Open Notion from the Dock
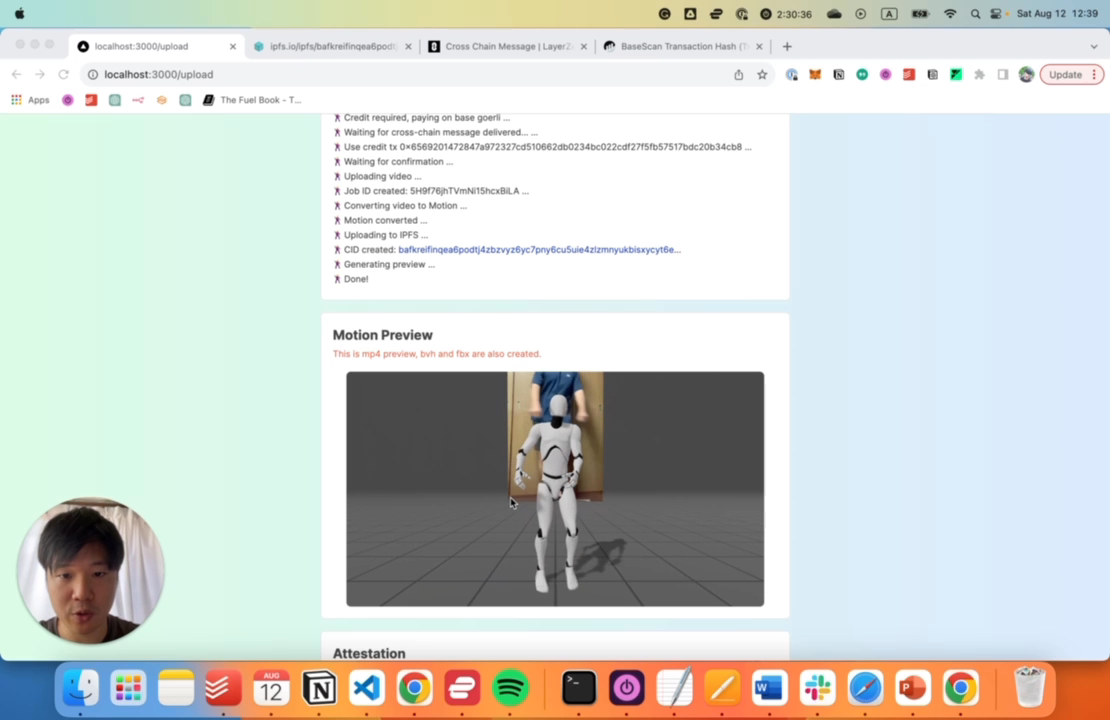The width and height of the screenshot is (1110, 720). point(319,687)
